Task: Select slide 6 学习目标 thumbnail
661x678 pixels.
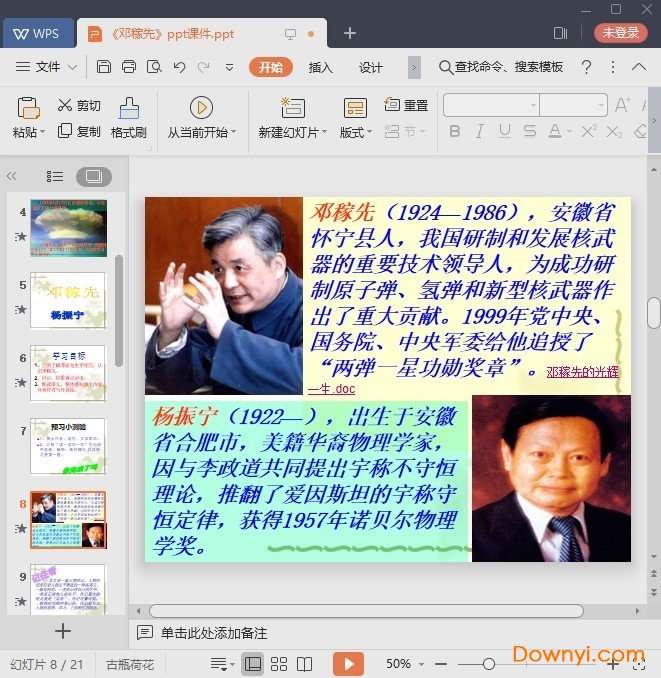Action: pyautogui.click(x=68, y=373)
